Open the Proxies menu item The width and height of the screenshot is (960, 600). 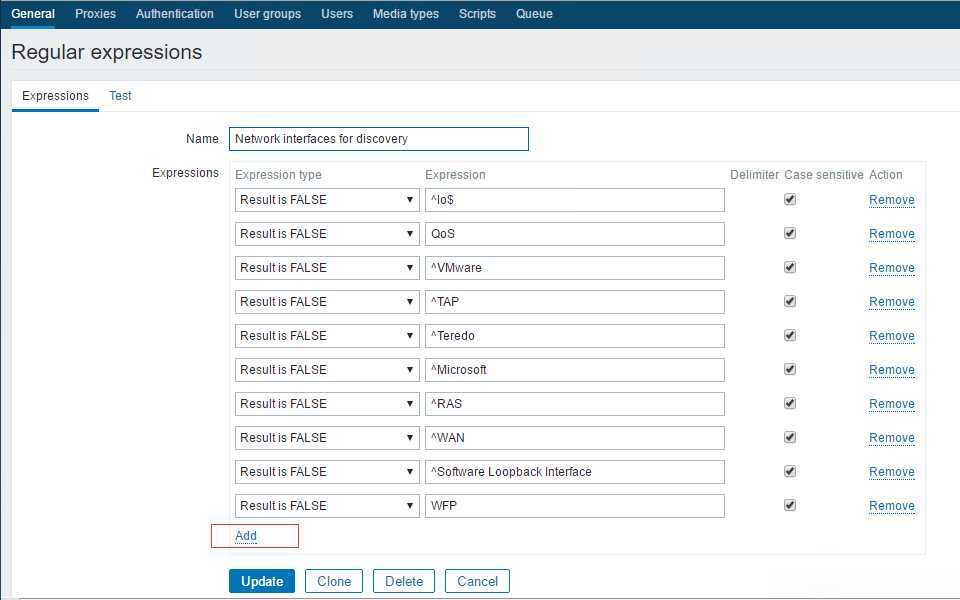tap(95, 13)
